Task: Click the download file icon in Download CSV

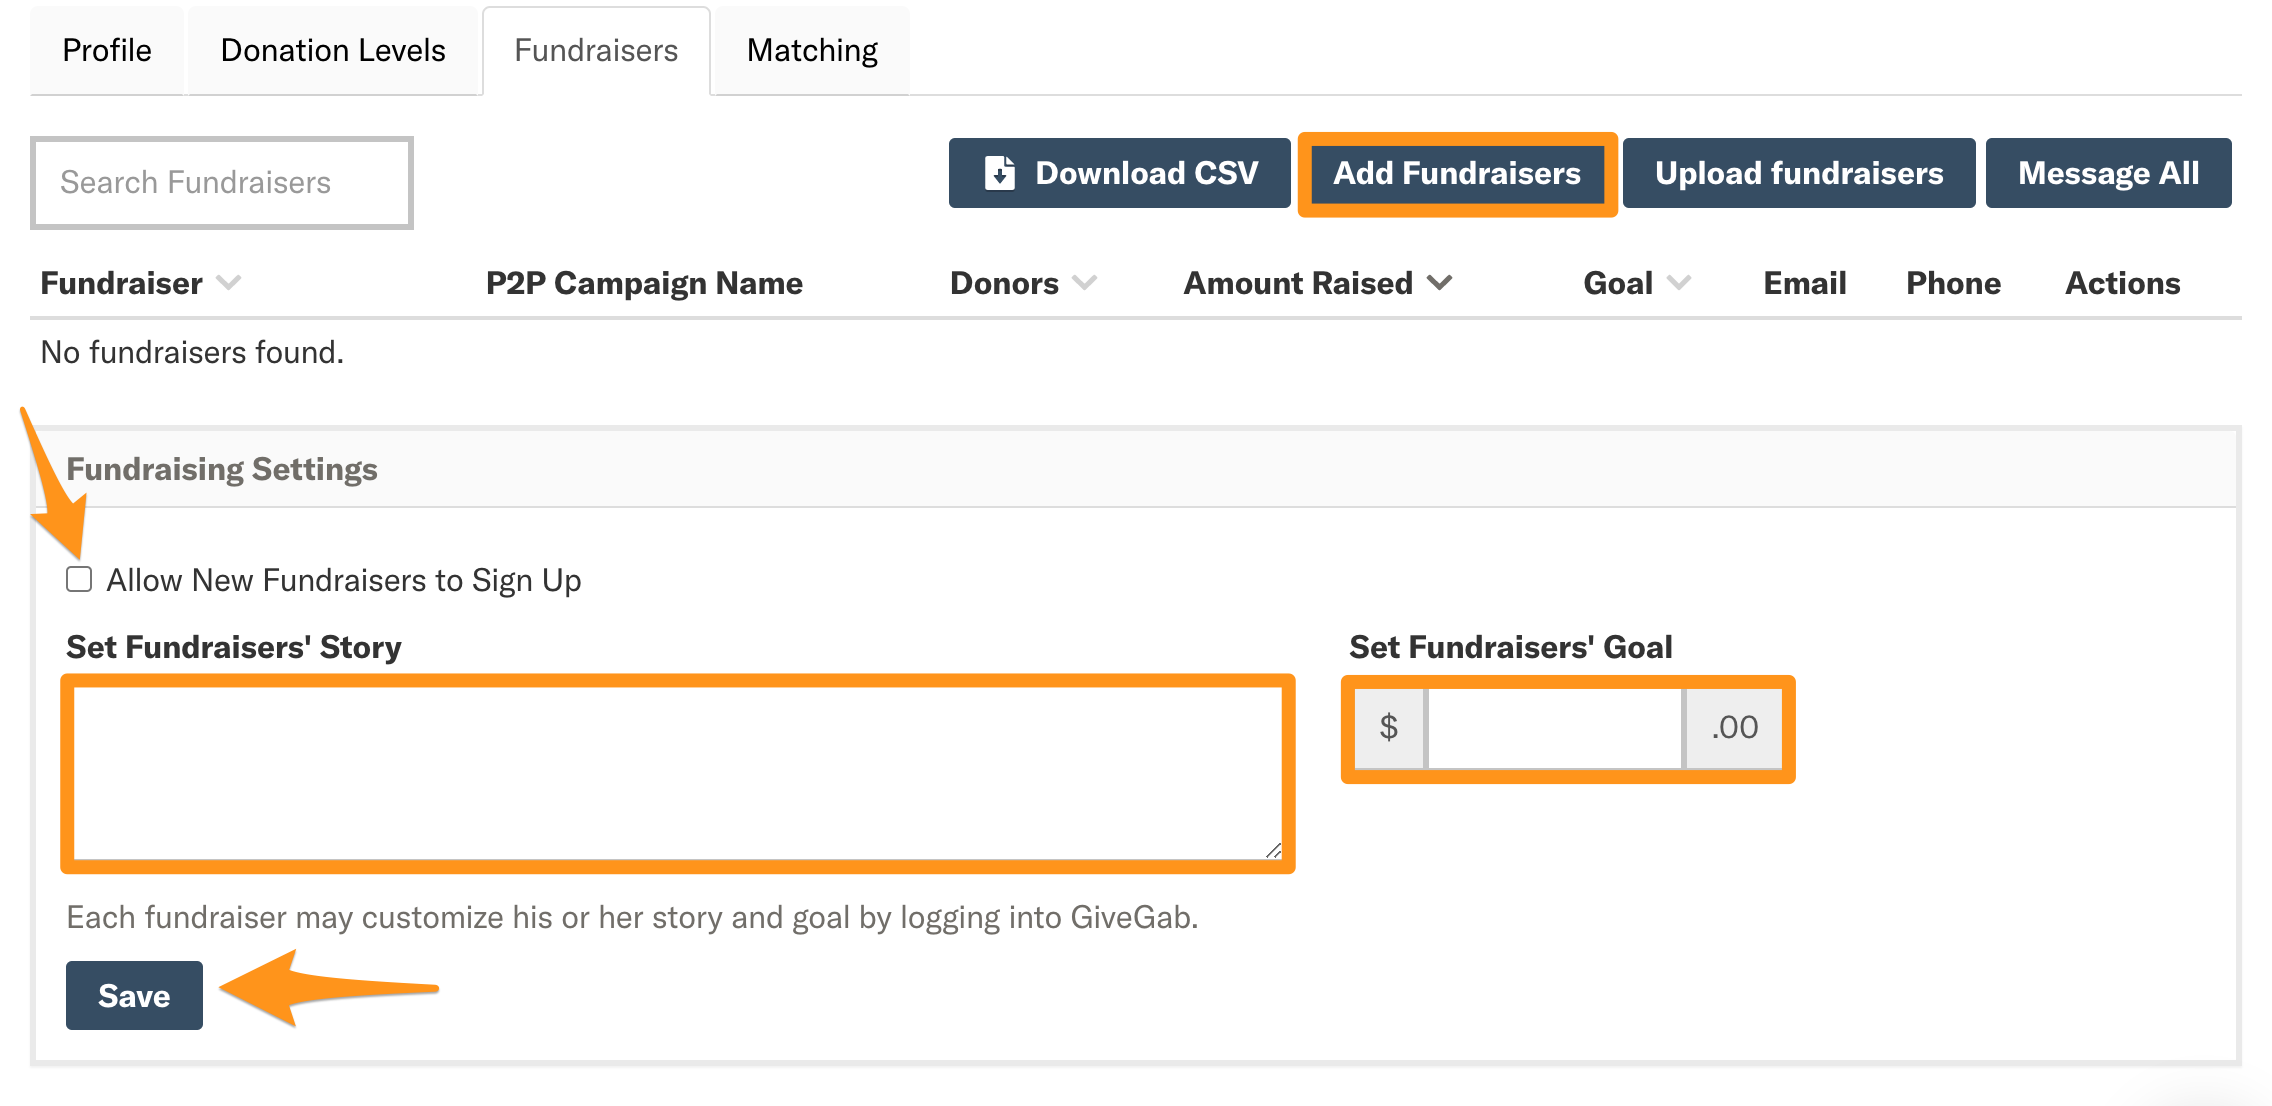Action: click(x=999, y=173)
